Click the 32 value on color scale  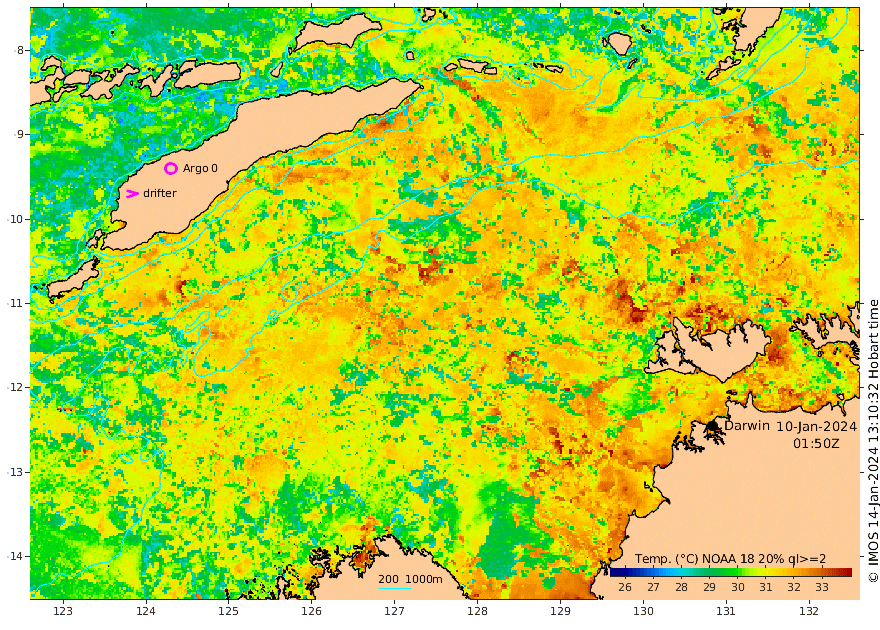[794, 587]
